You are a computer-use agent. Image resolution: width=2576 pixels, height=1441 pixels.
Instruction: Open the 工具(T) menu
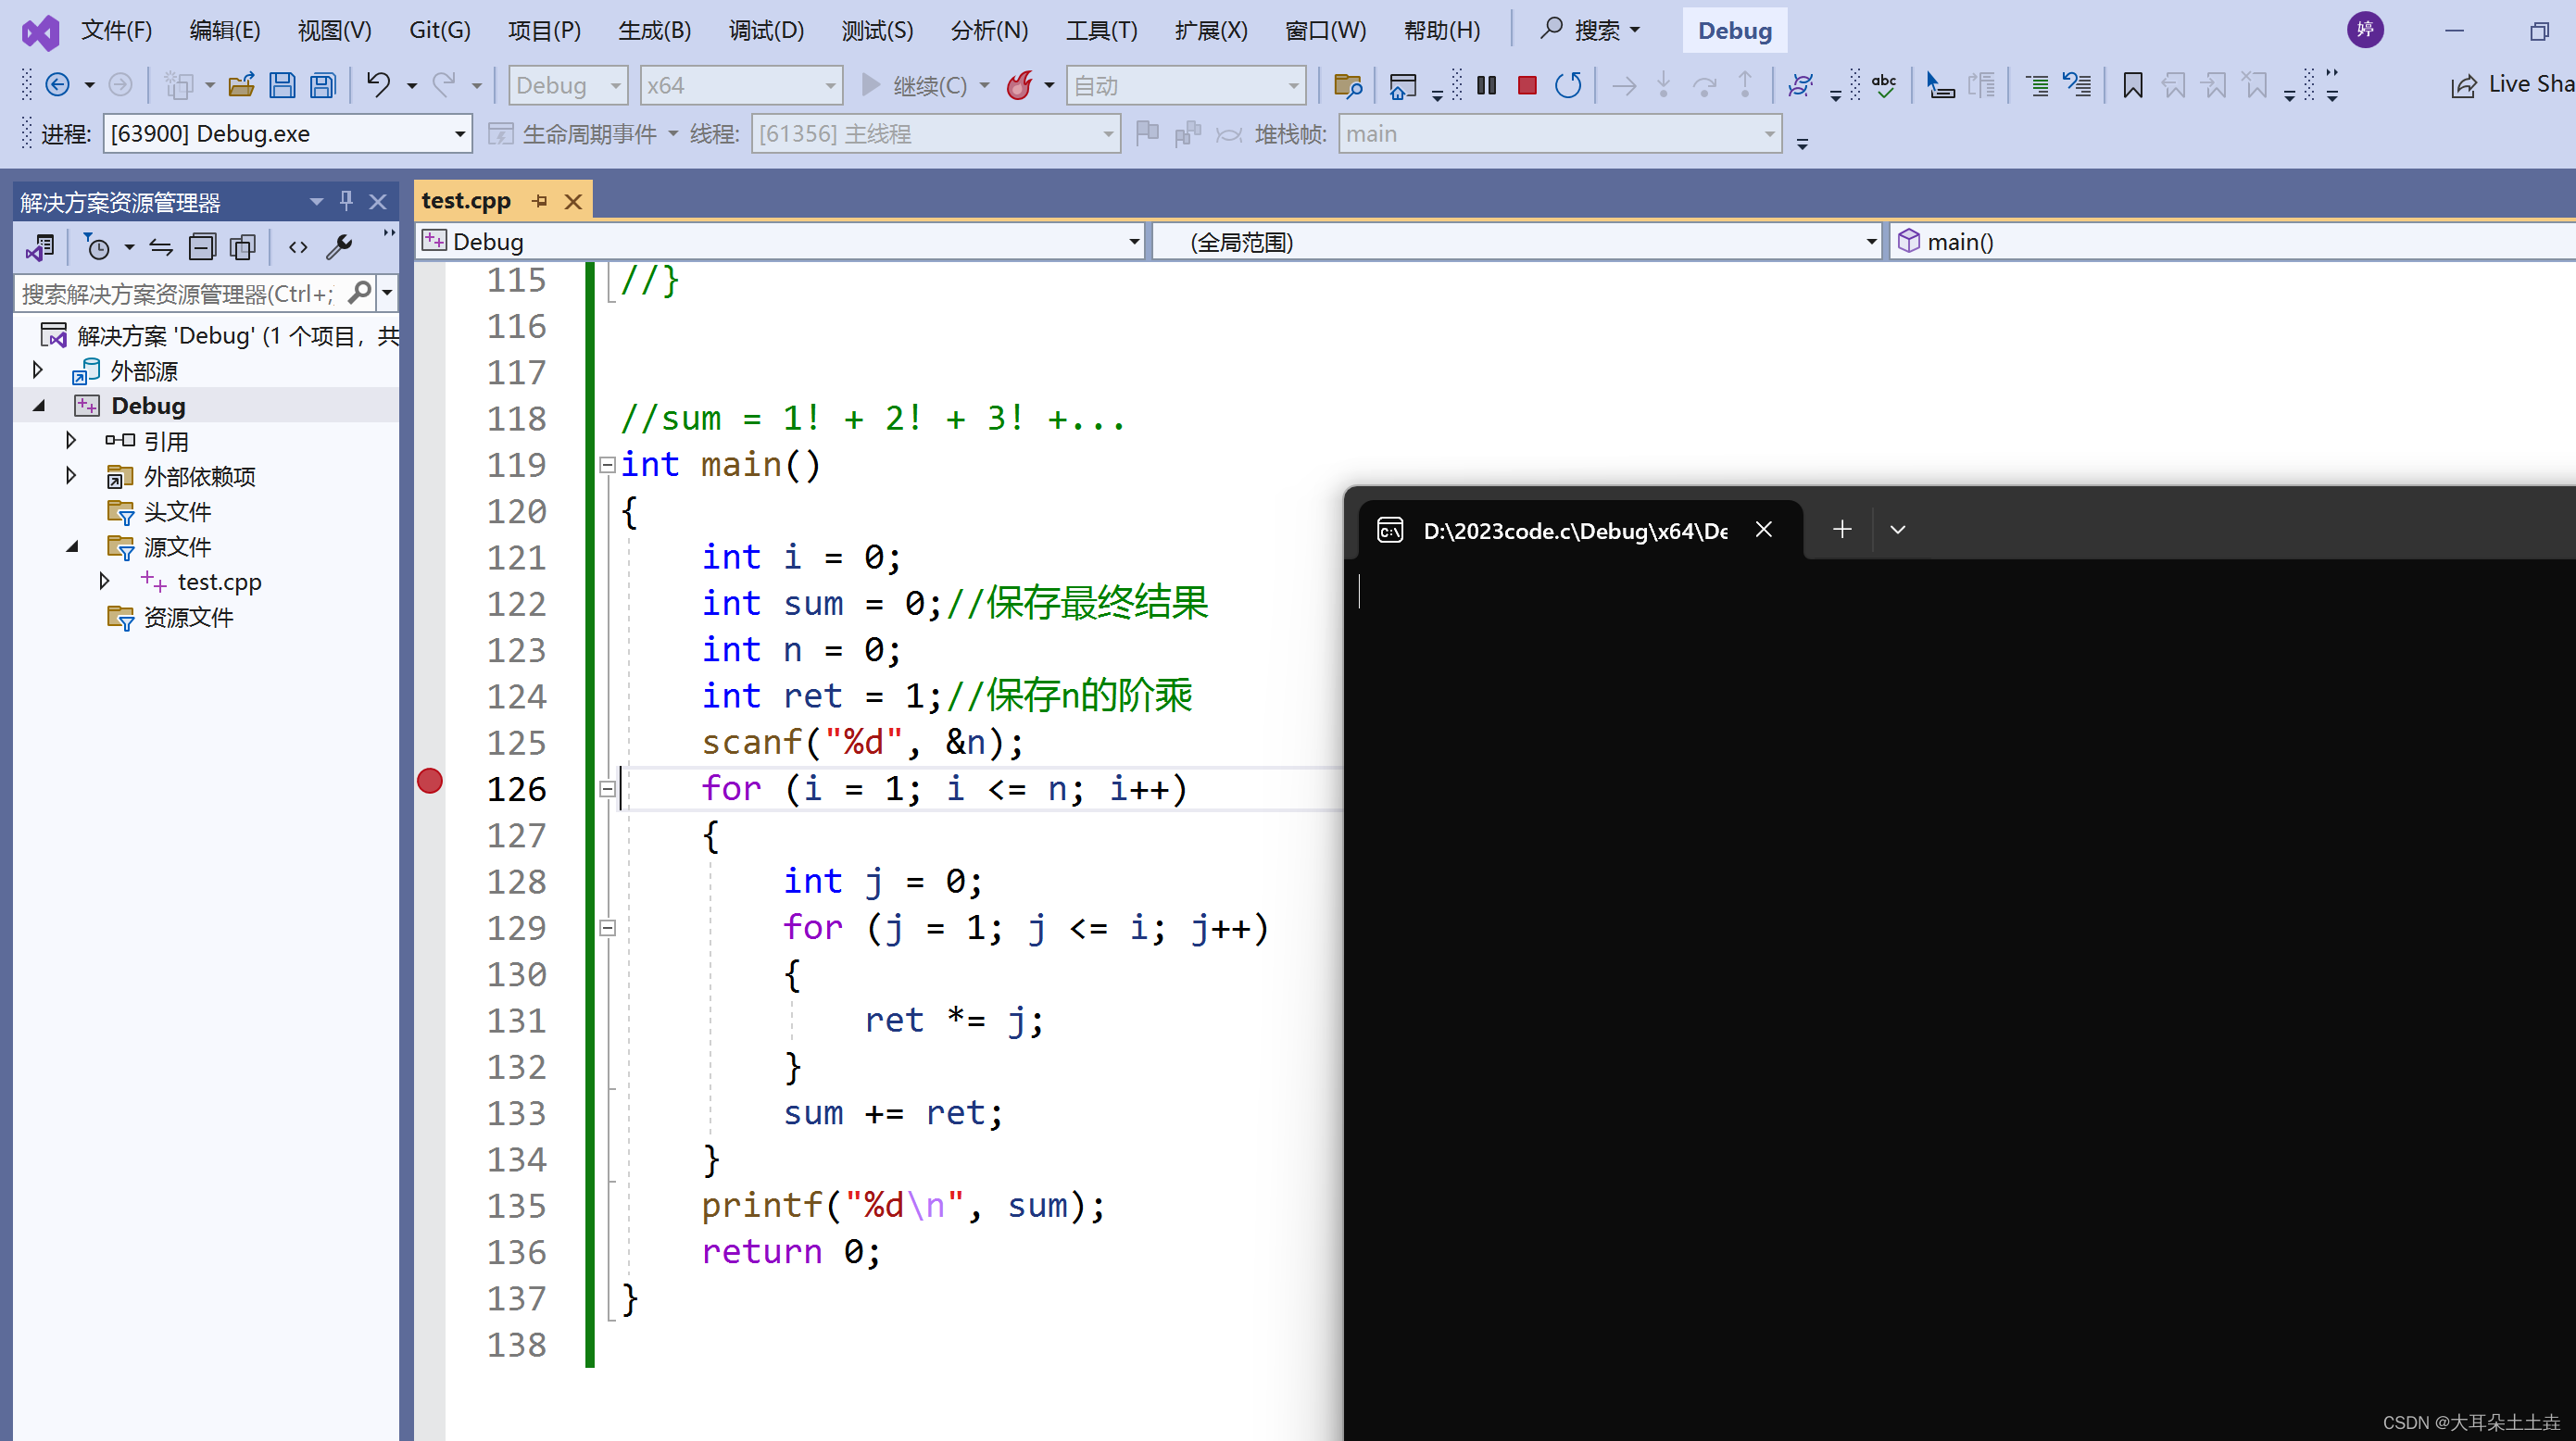coord(1102,30)
